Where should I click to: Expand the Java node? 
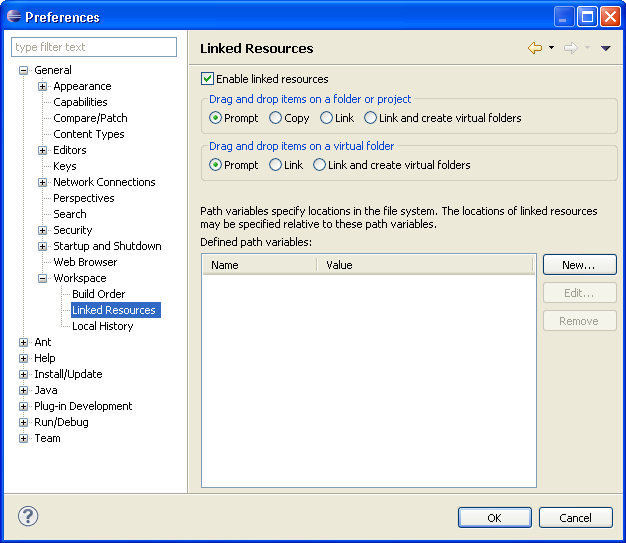point(24,390)
